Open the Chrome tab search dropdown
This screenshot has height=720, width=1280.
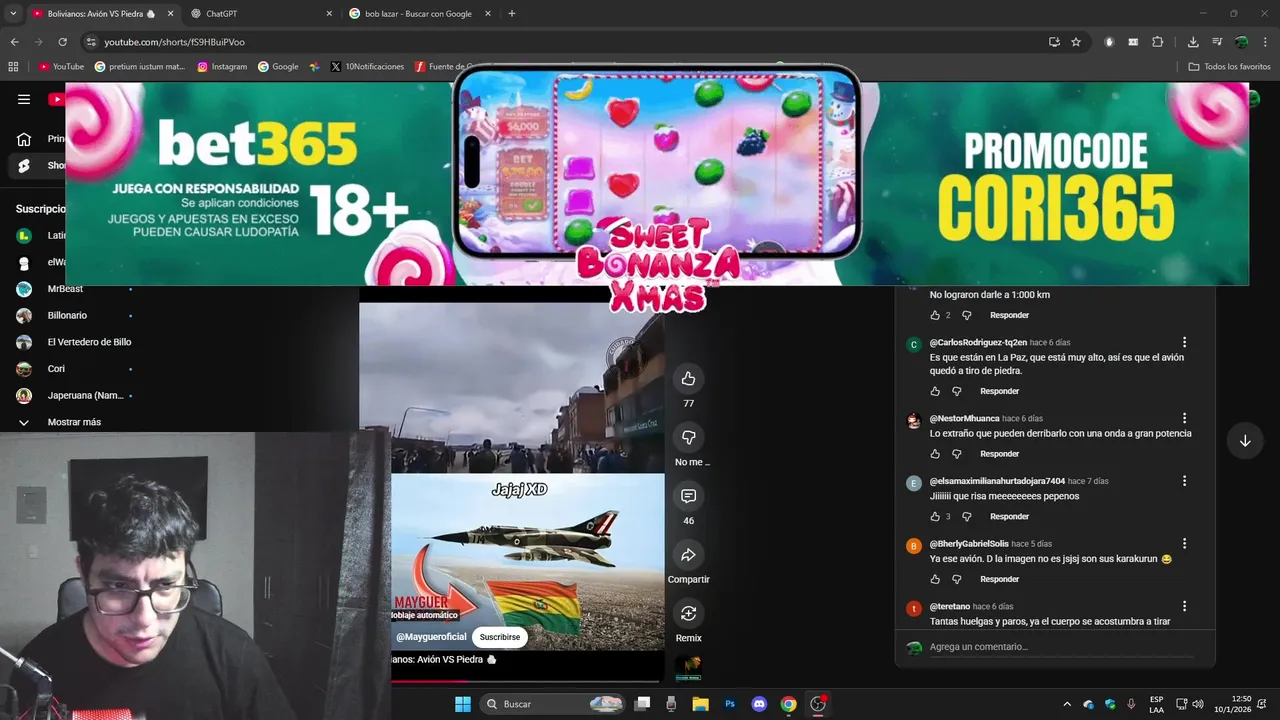tap(13, 14)
